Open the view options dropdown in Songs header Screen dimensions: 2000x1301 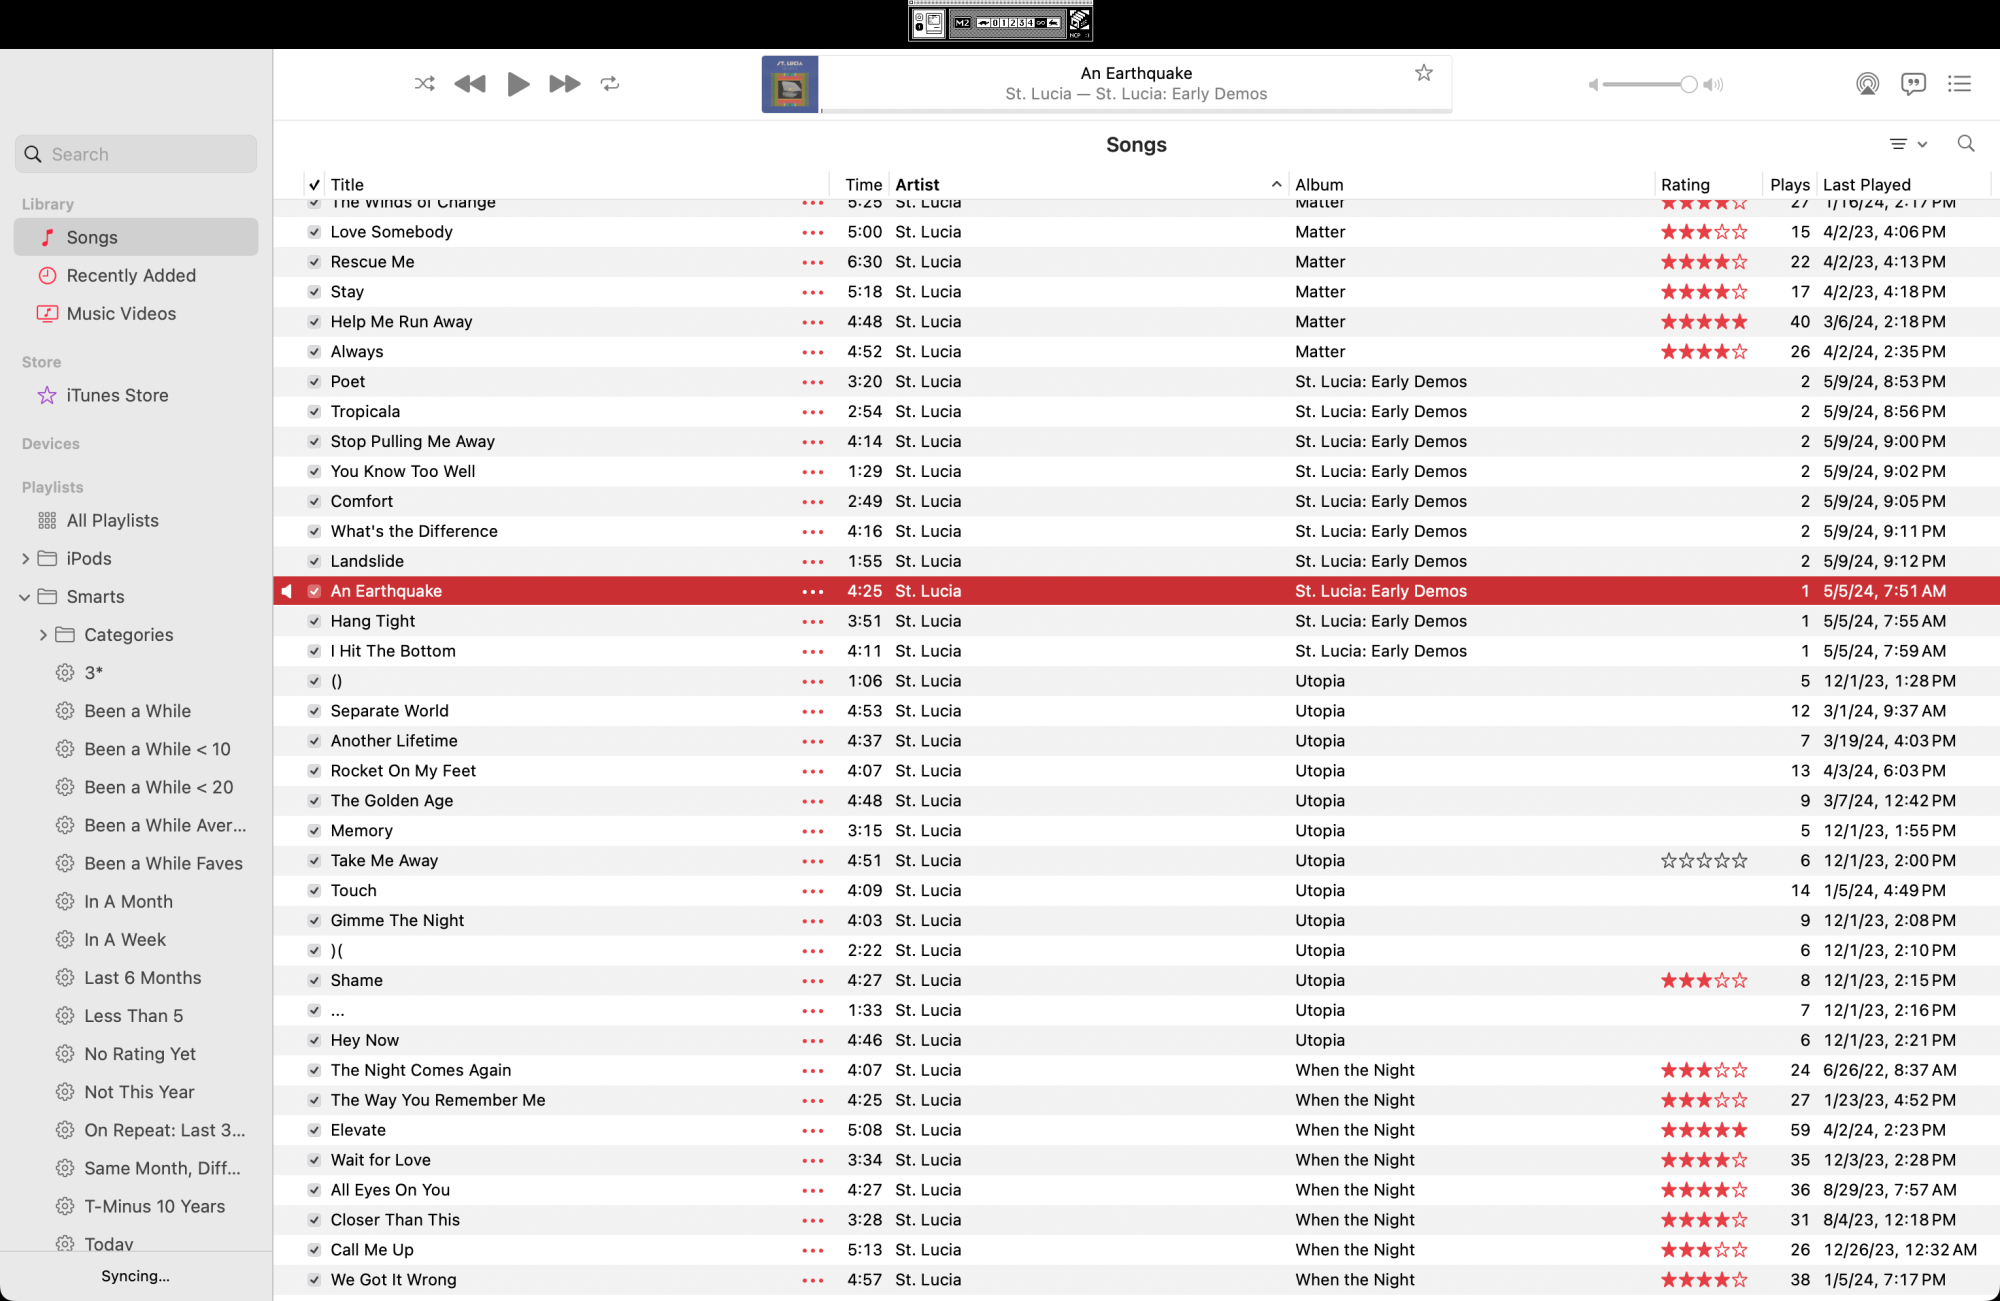1908,144
